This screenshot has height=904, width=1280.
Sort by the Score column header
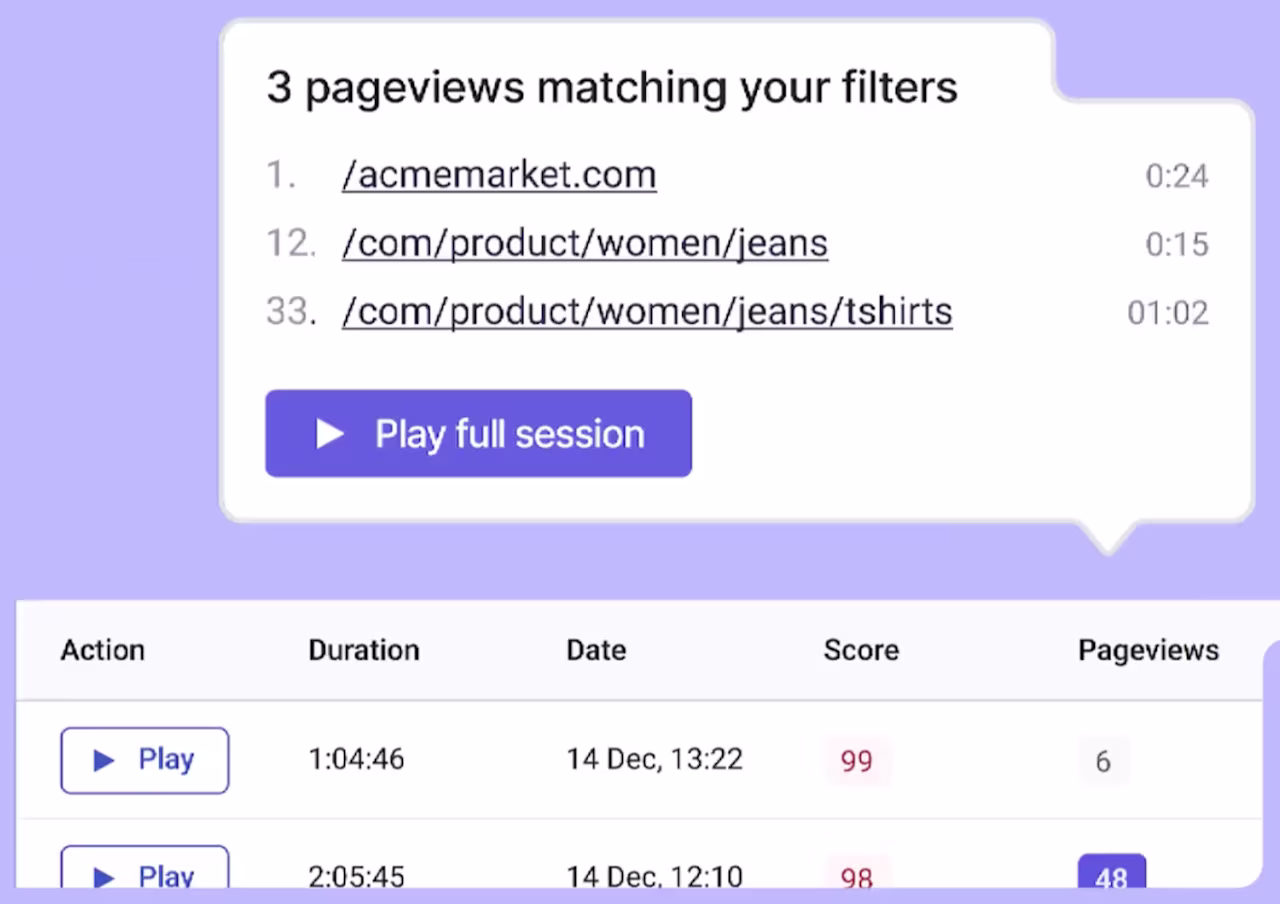(861, 650)
